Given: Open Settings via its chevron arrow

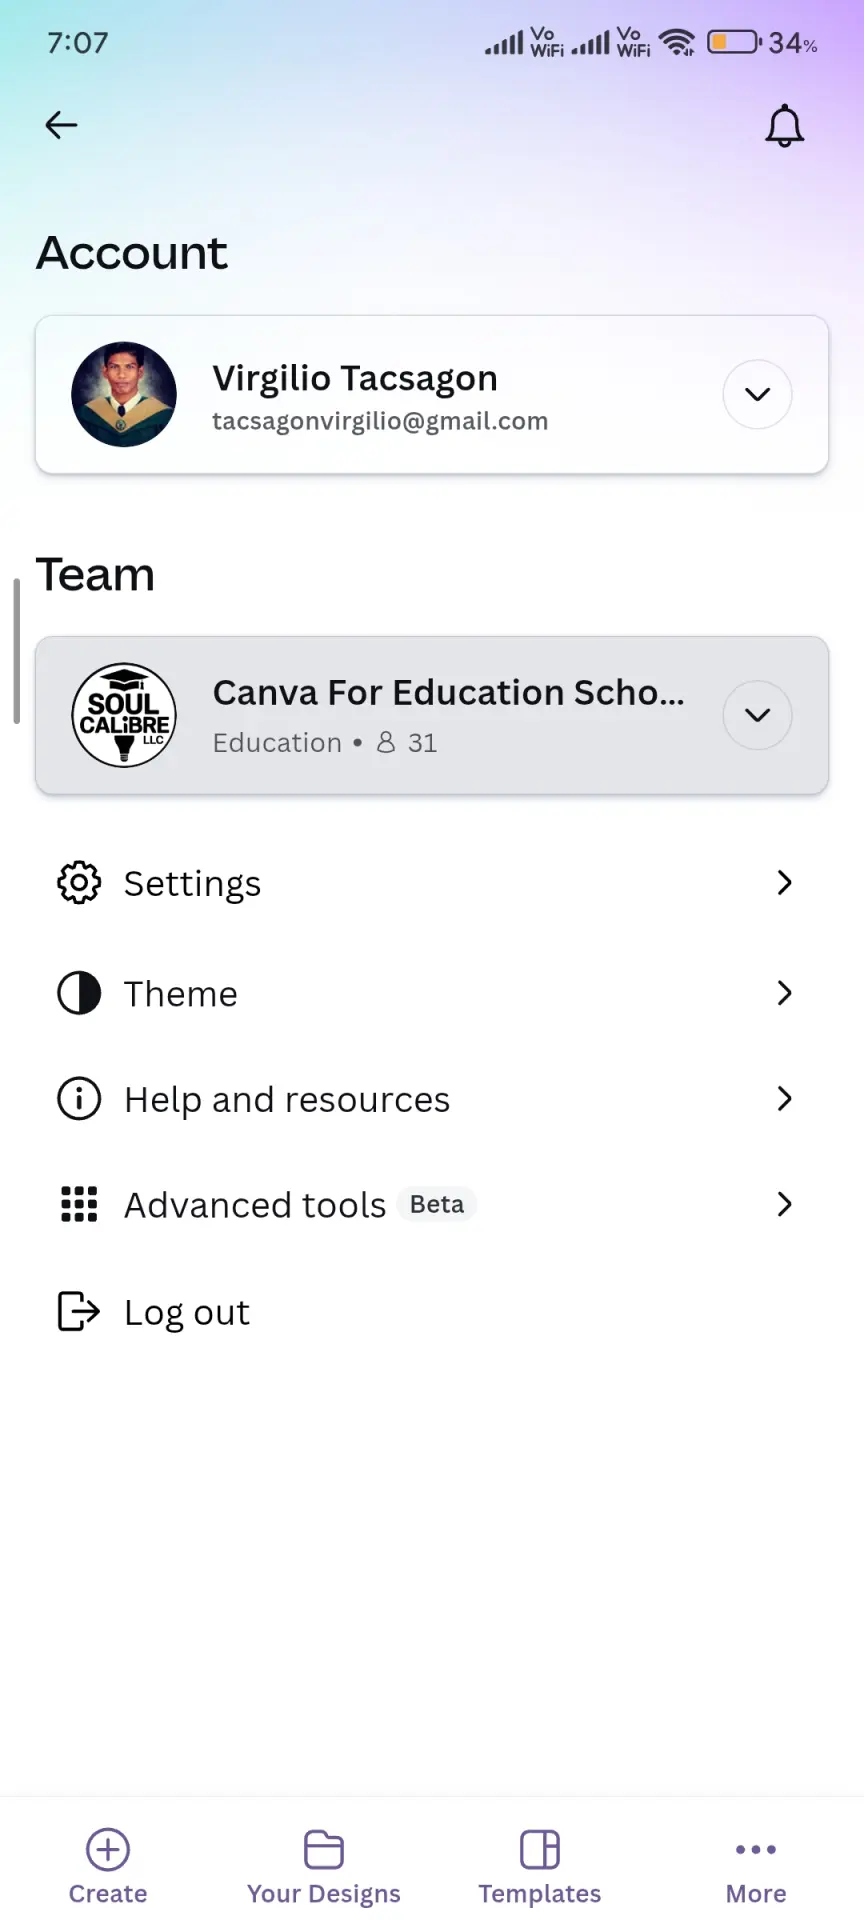Looking at the screenshot, I should [x=785, y=883].
